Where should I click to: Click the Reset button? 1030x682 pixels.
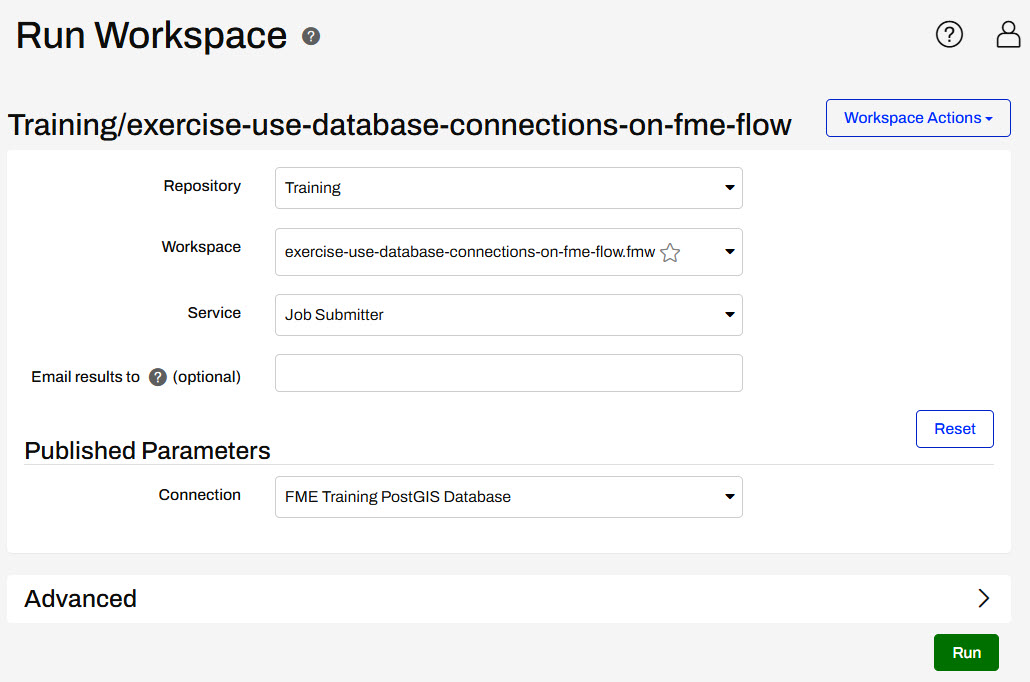(954, 429)
